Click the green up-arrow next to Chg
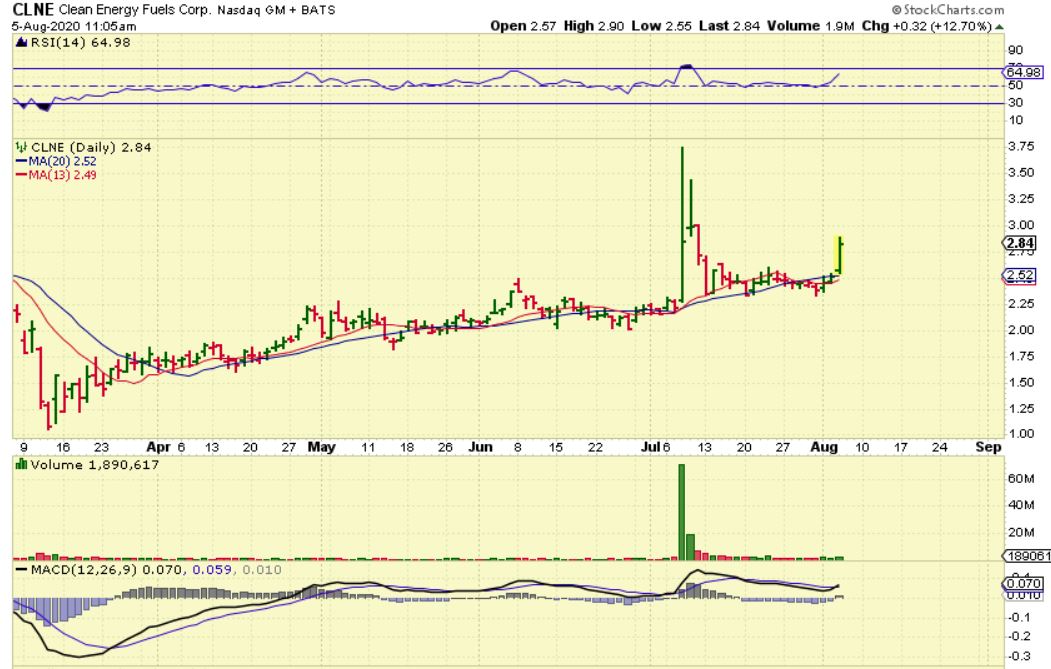The height and width of the screenshot is (669, 1051). click(x=999, y=27)
